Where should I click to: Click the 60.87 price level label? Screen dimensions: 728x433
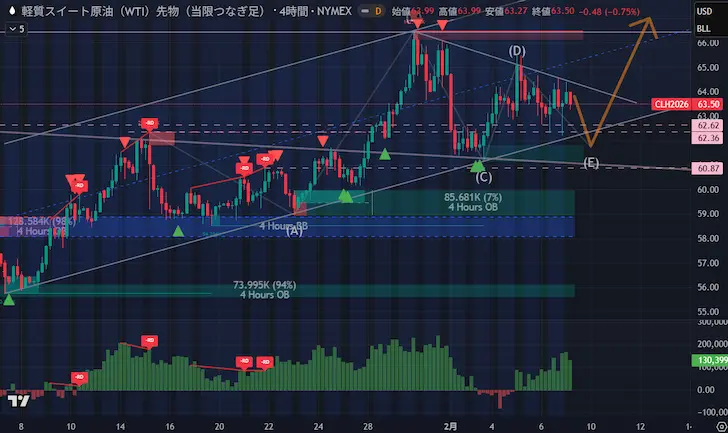707,169
